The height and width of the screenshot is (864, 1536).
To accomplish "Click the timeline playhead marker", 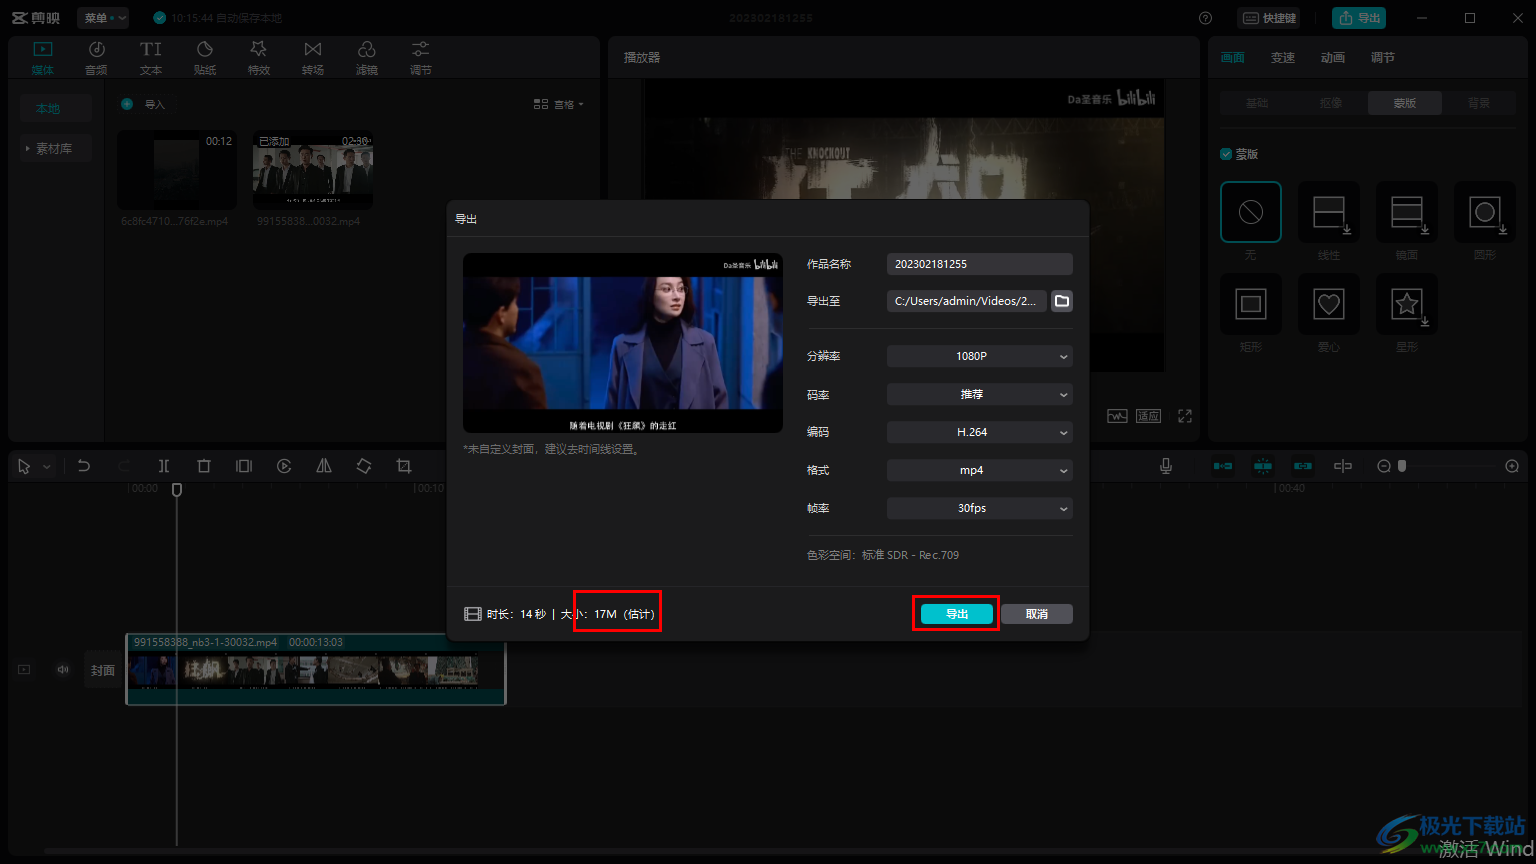I will point(177,489).
